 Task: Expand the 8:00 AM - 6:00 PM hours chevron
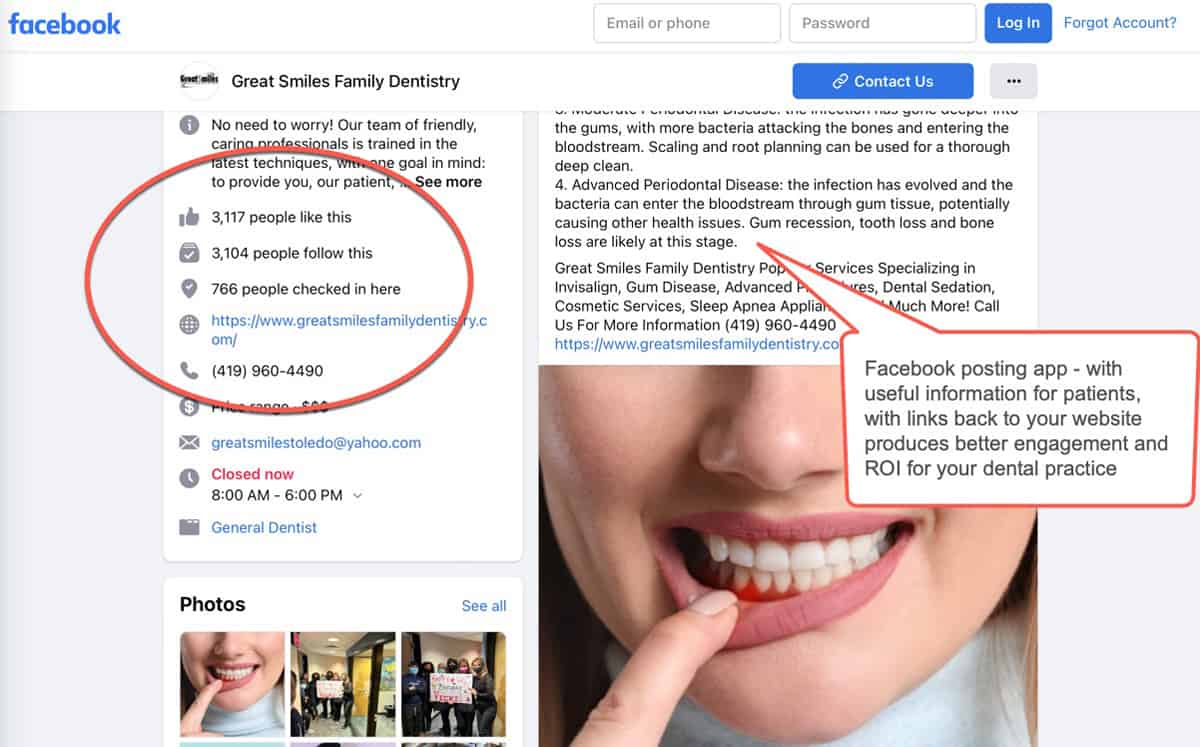358,496
